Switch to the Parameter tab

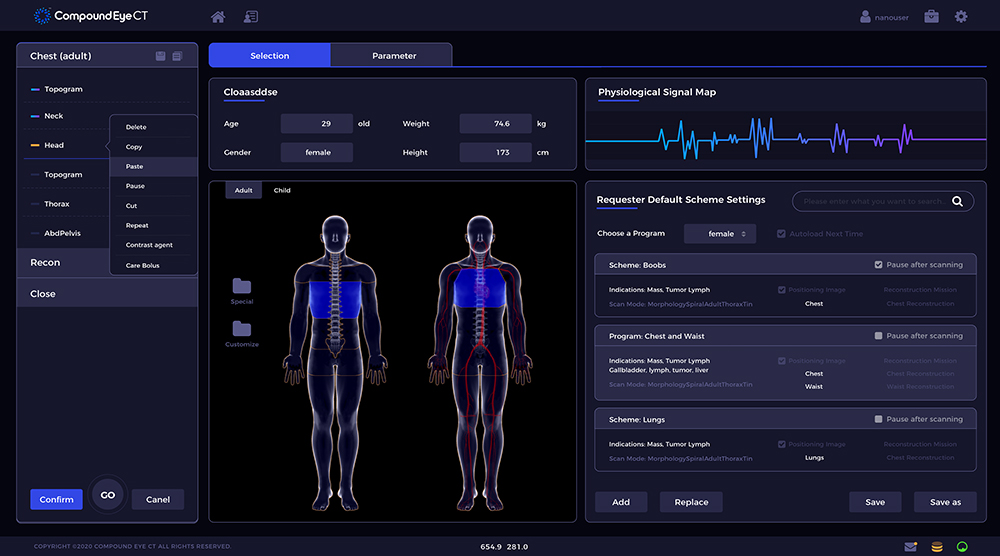click(394, 56)
